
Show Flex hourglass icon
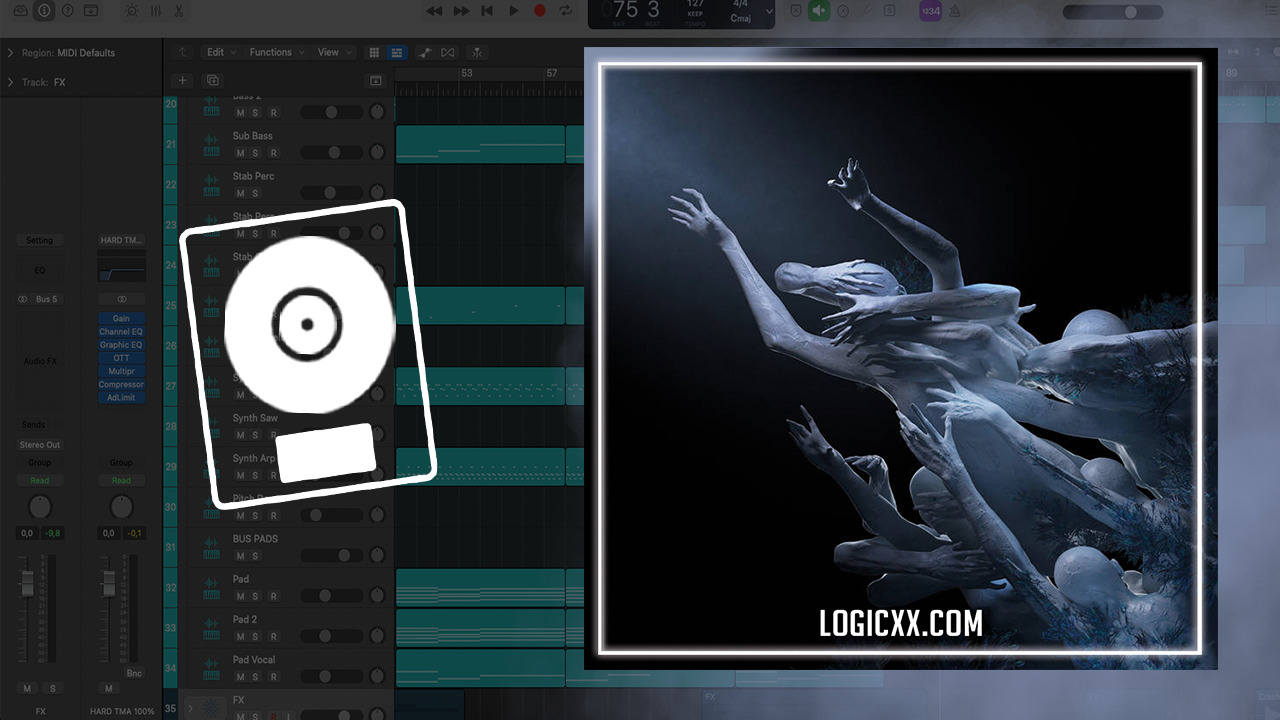[x=447, y=52]
